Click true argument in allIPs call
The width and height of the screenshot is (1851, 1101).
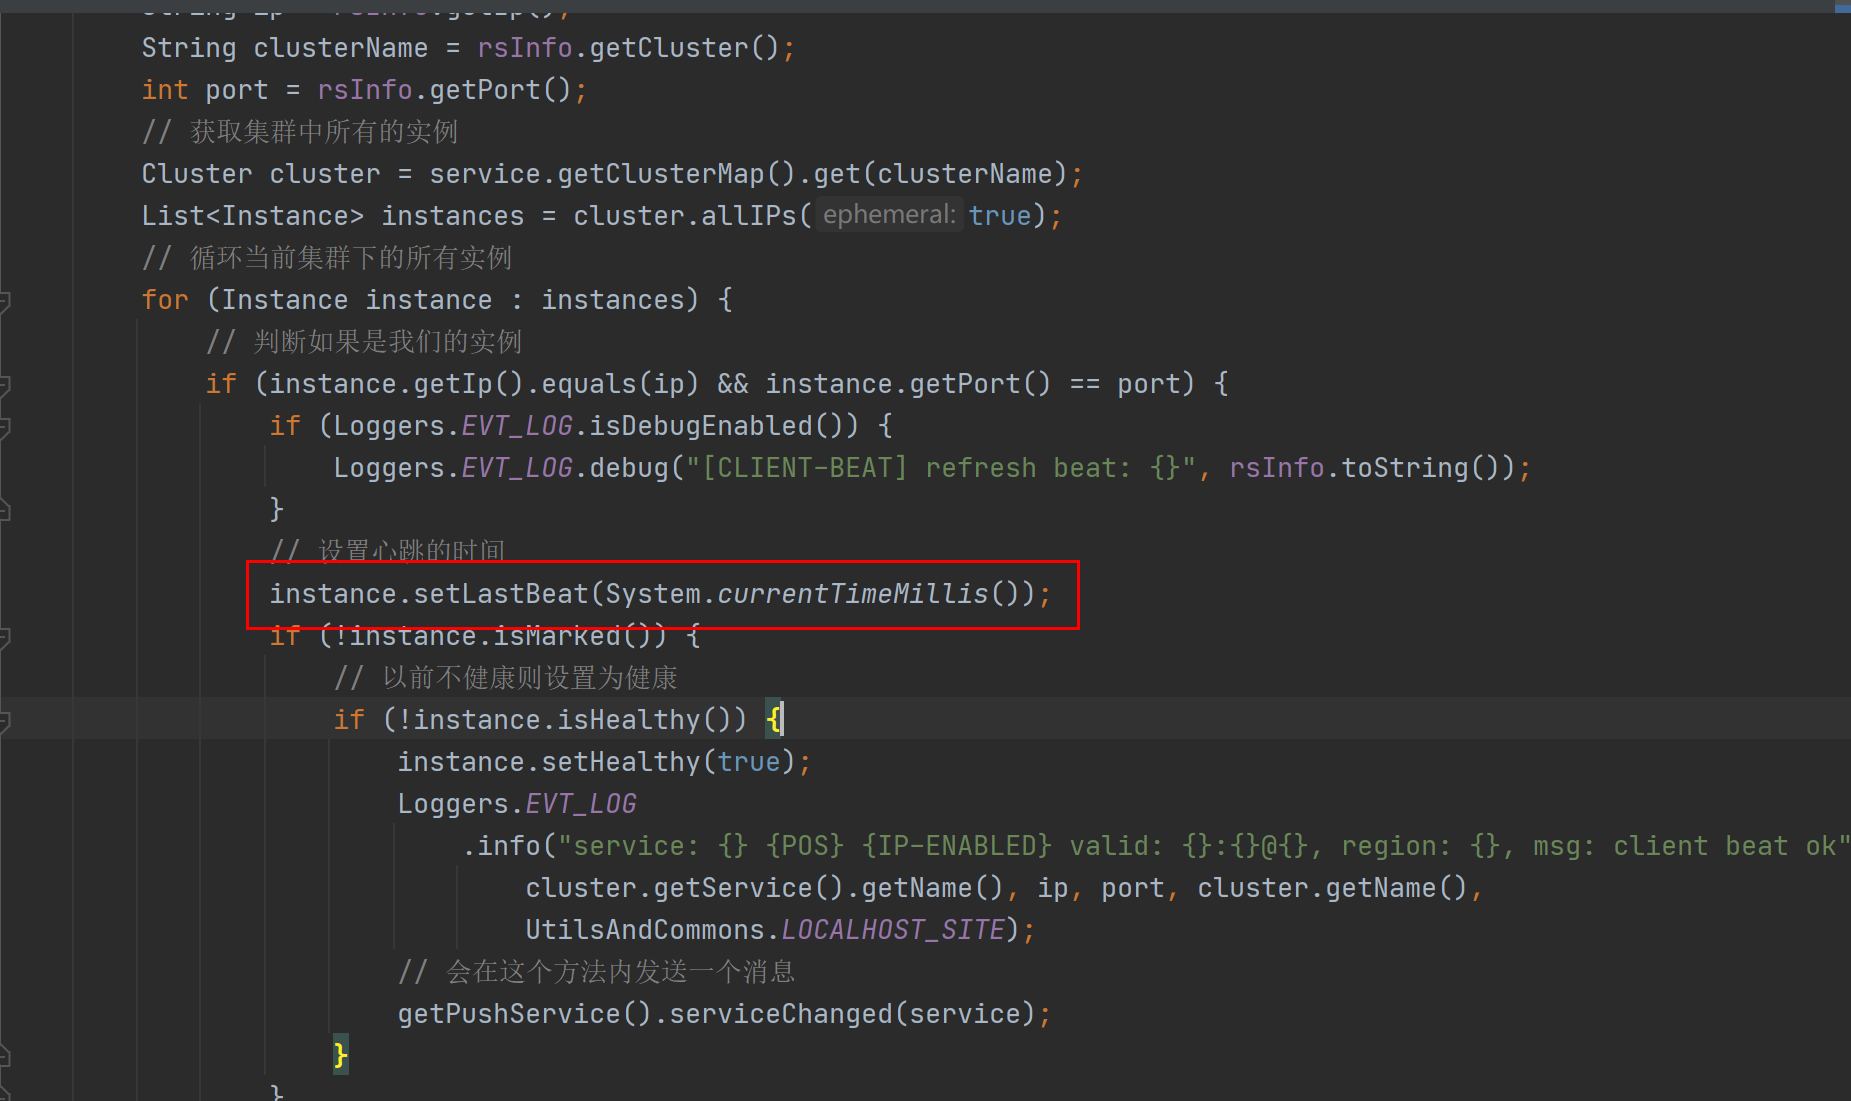coord(1000,216)
